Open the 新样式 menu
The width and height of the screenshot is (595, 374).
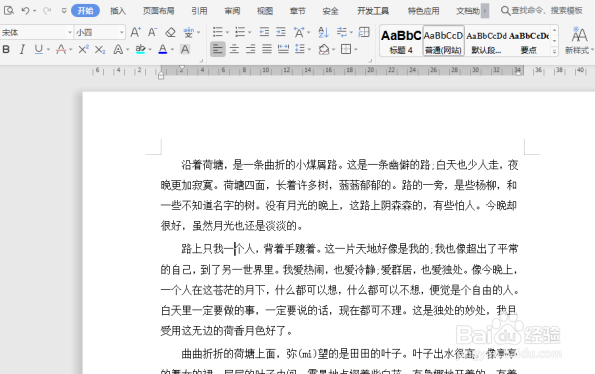click(579, 41)
